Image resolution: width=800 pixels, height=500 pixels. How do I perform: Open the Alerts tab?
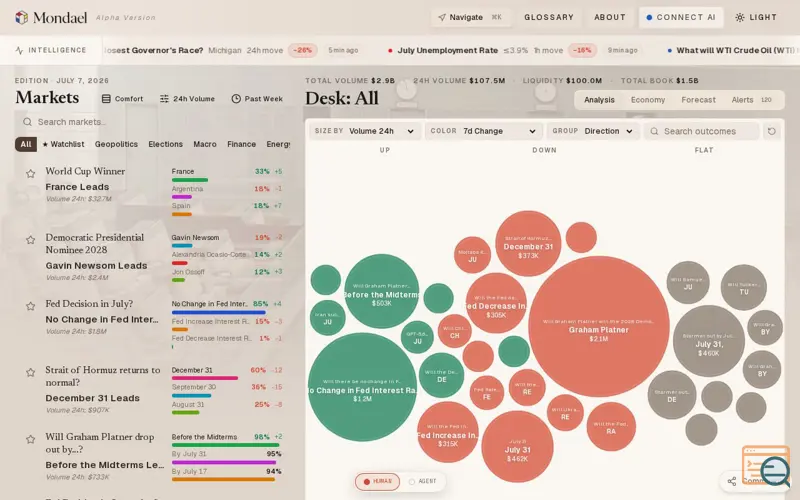point(751,100)
